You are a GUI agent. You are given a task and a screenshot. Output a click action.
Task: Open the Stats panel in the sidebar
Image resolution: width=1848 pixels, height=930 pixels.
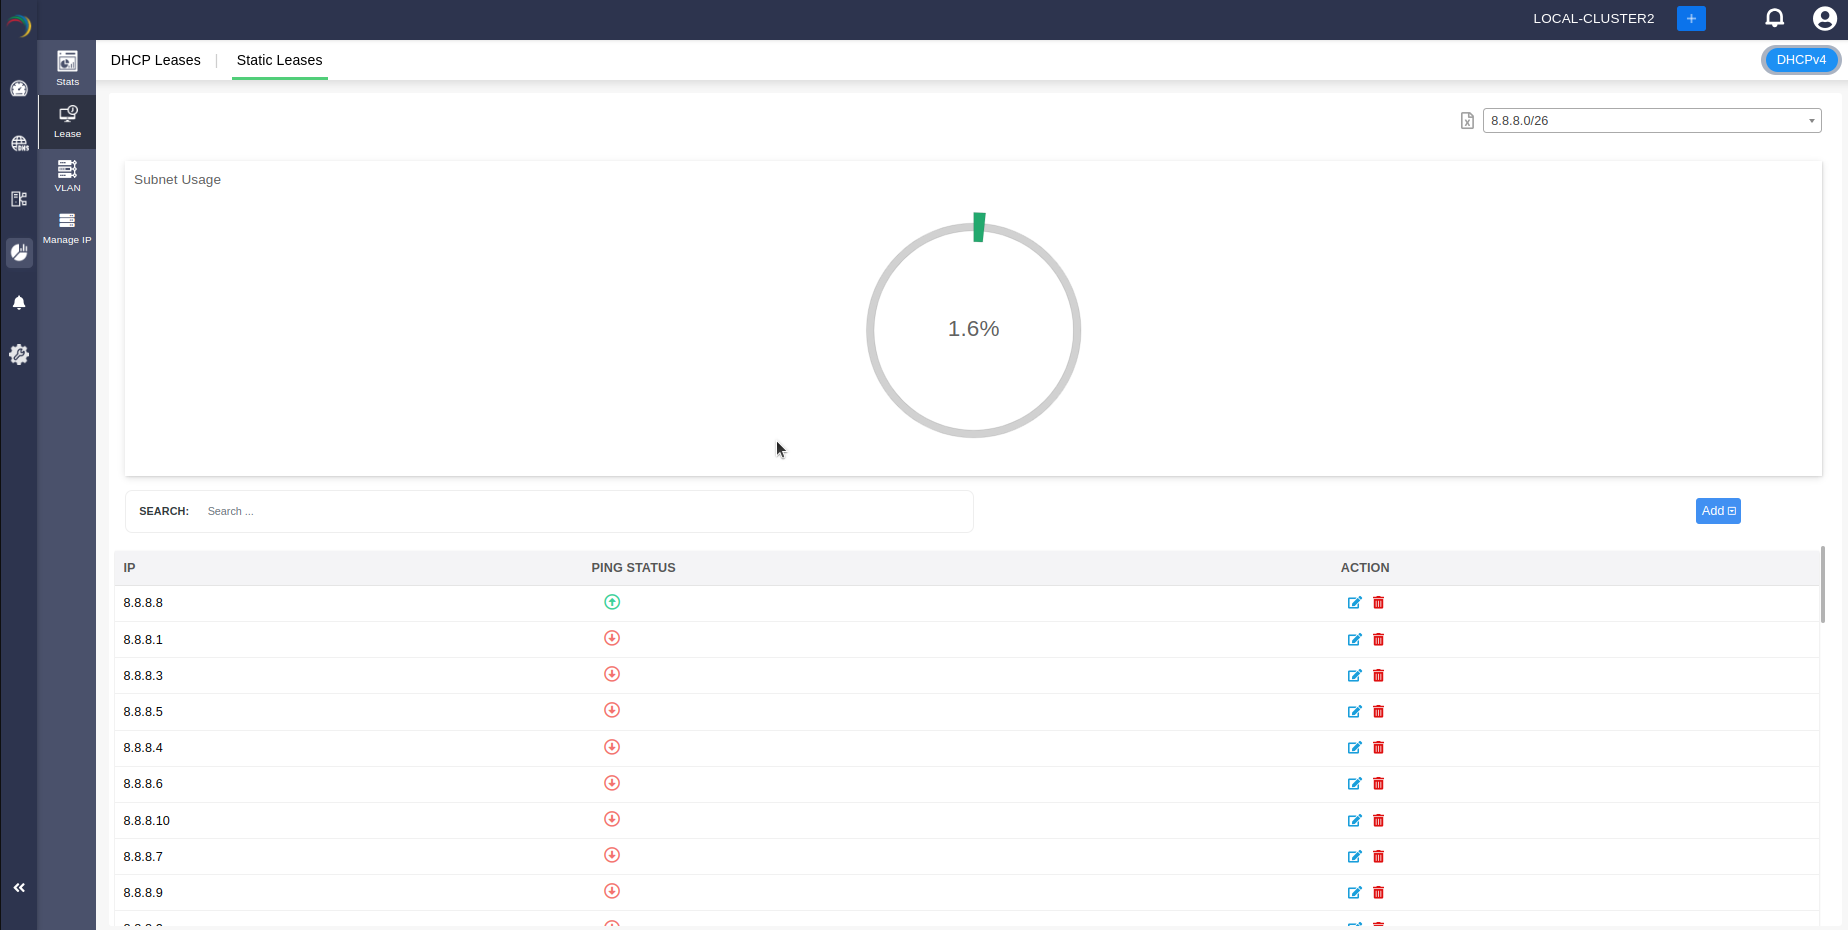coord(66,66)
